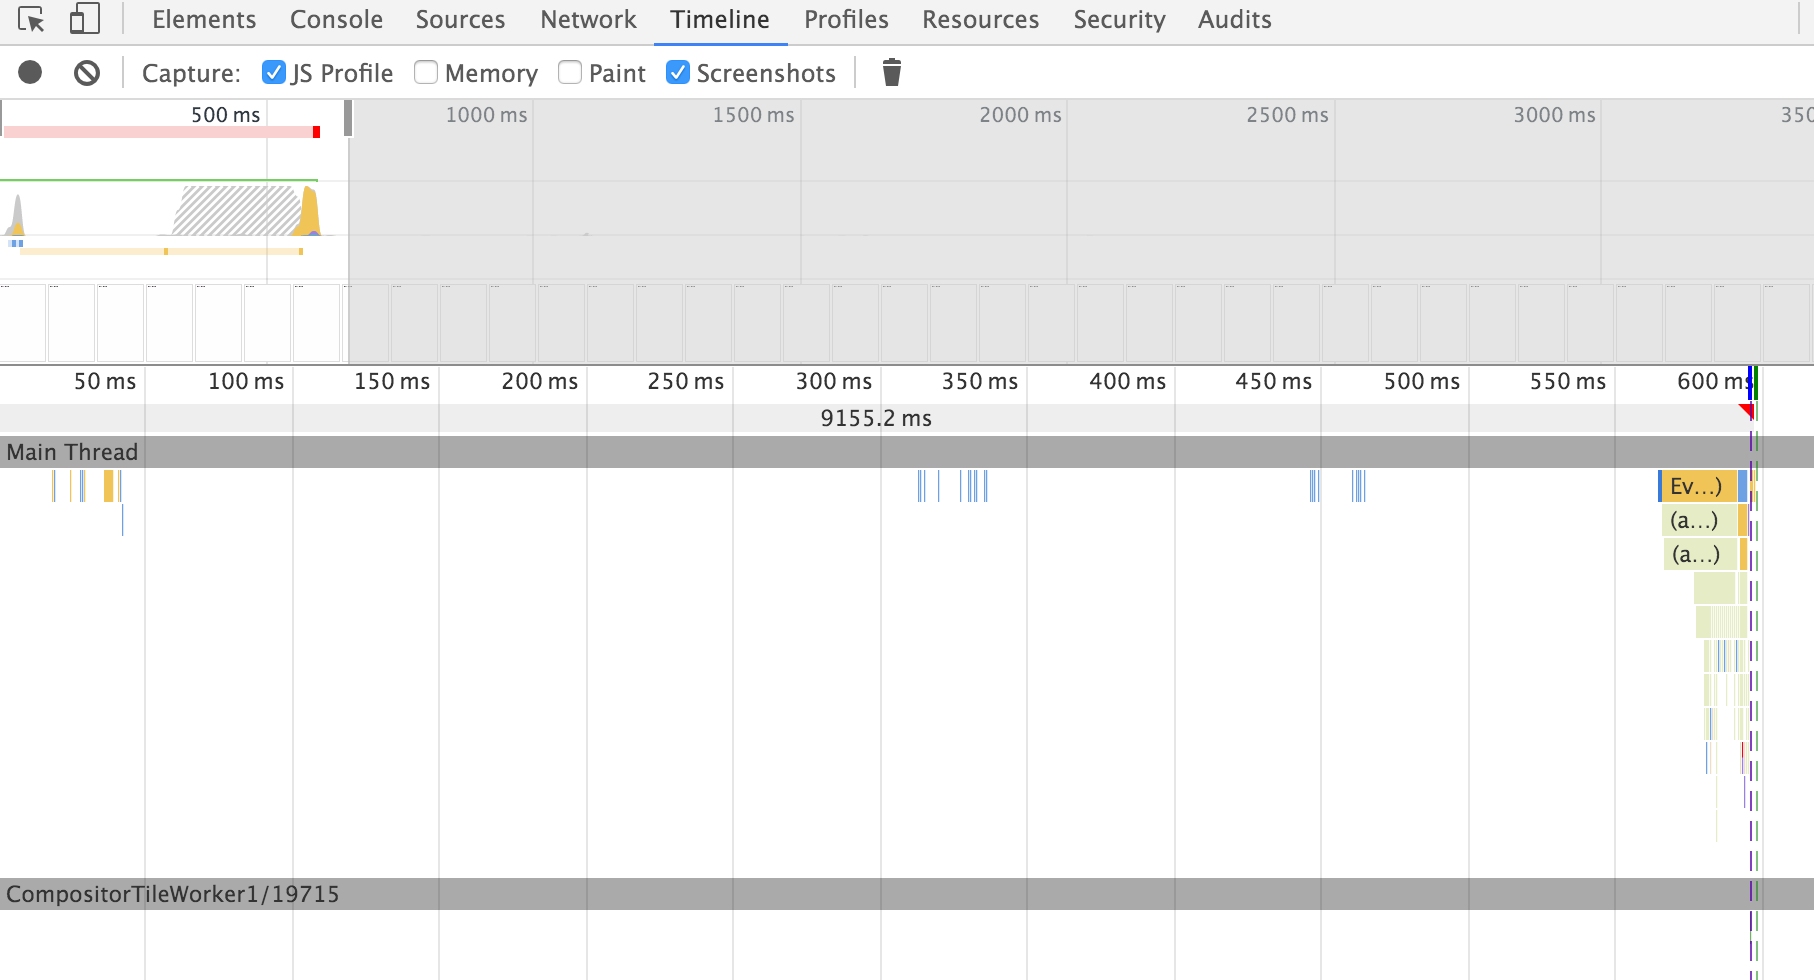This screenshot has height=980, width=1814.
Task: Click the 300 ms flame chart ruler label
Action: coord(834,381)
